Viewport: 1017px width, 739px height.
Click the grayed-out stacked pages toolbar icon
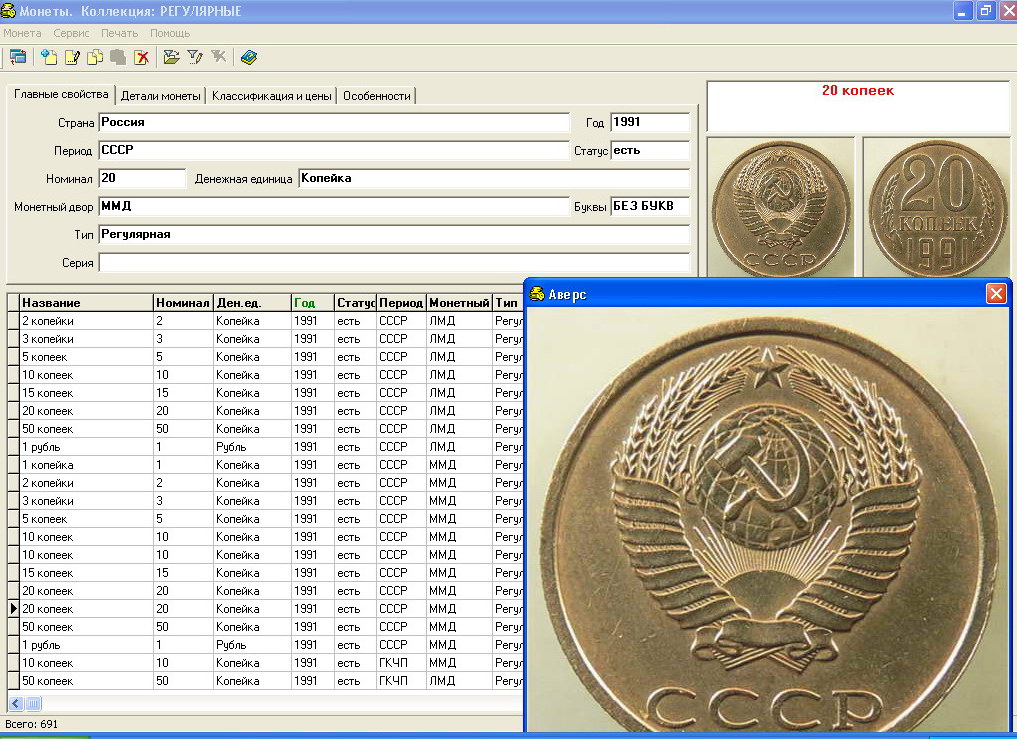tap(118, 57)
